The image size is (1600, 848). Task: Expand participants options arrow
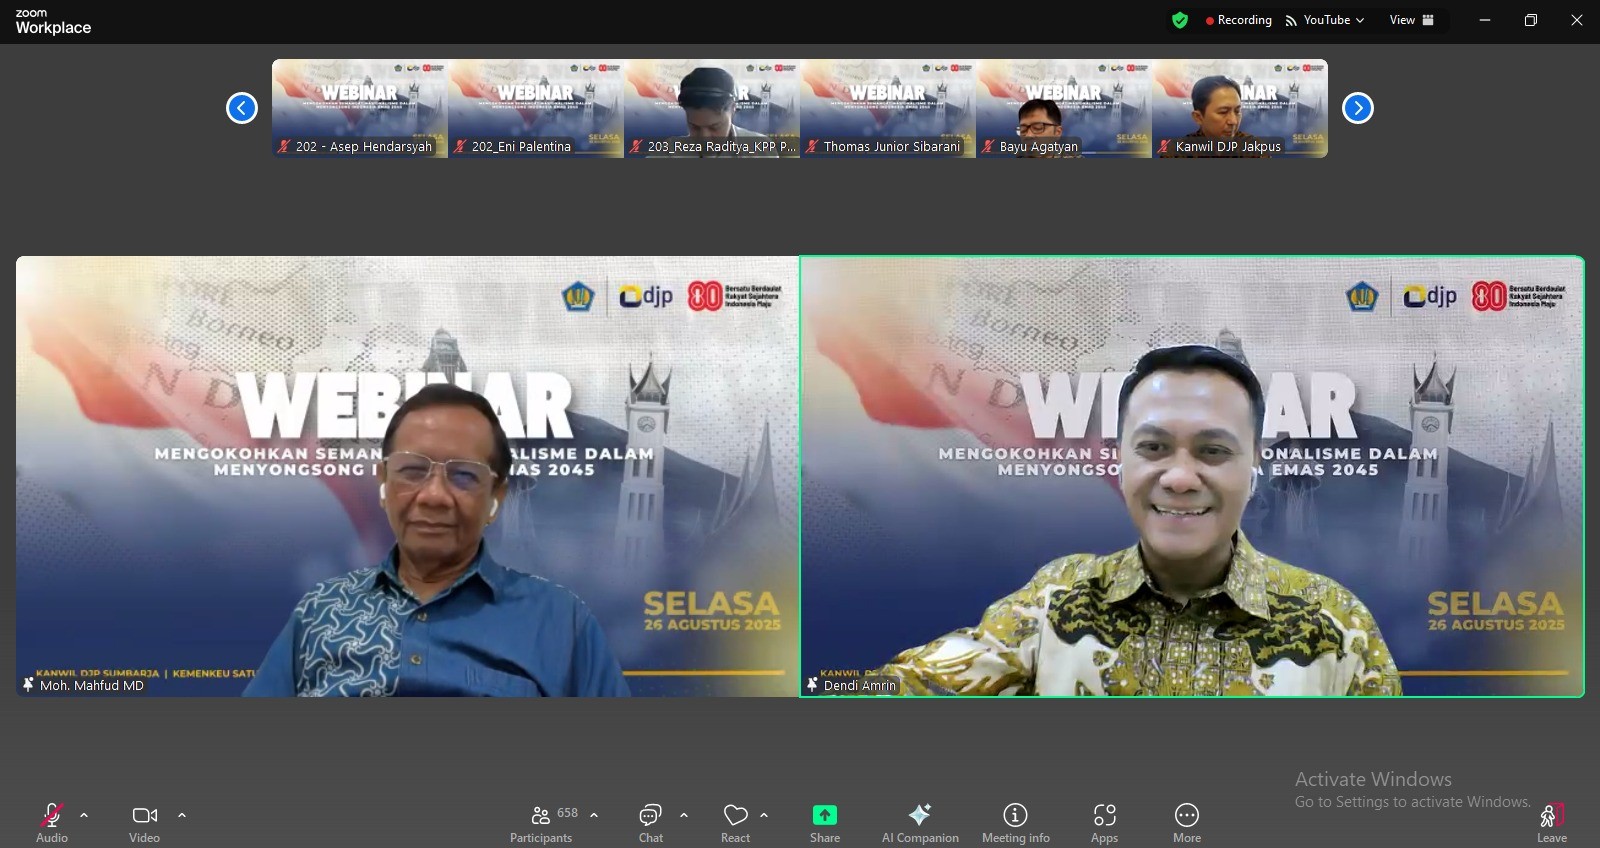click(x=594, y=815)
